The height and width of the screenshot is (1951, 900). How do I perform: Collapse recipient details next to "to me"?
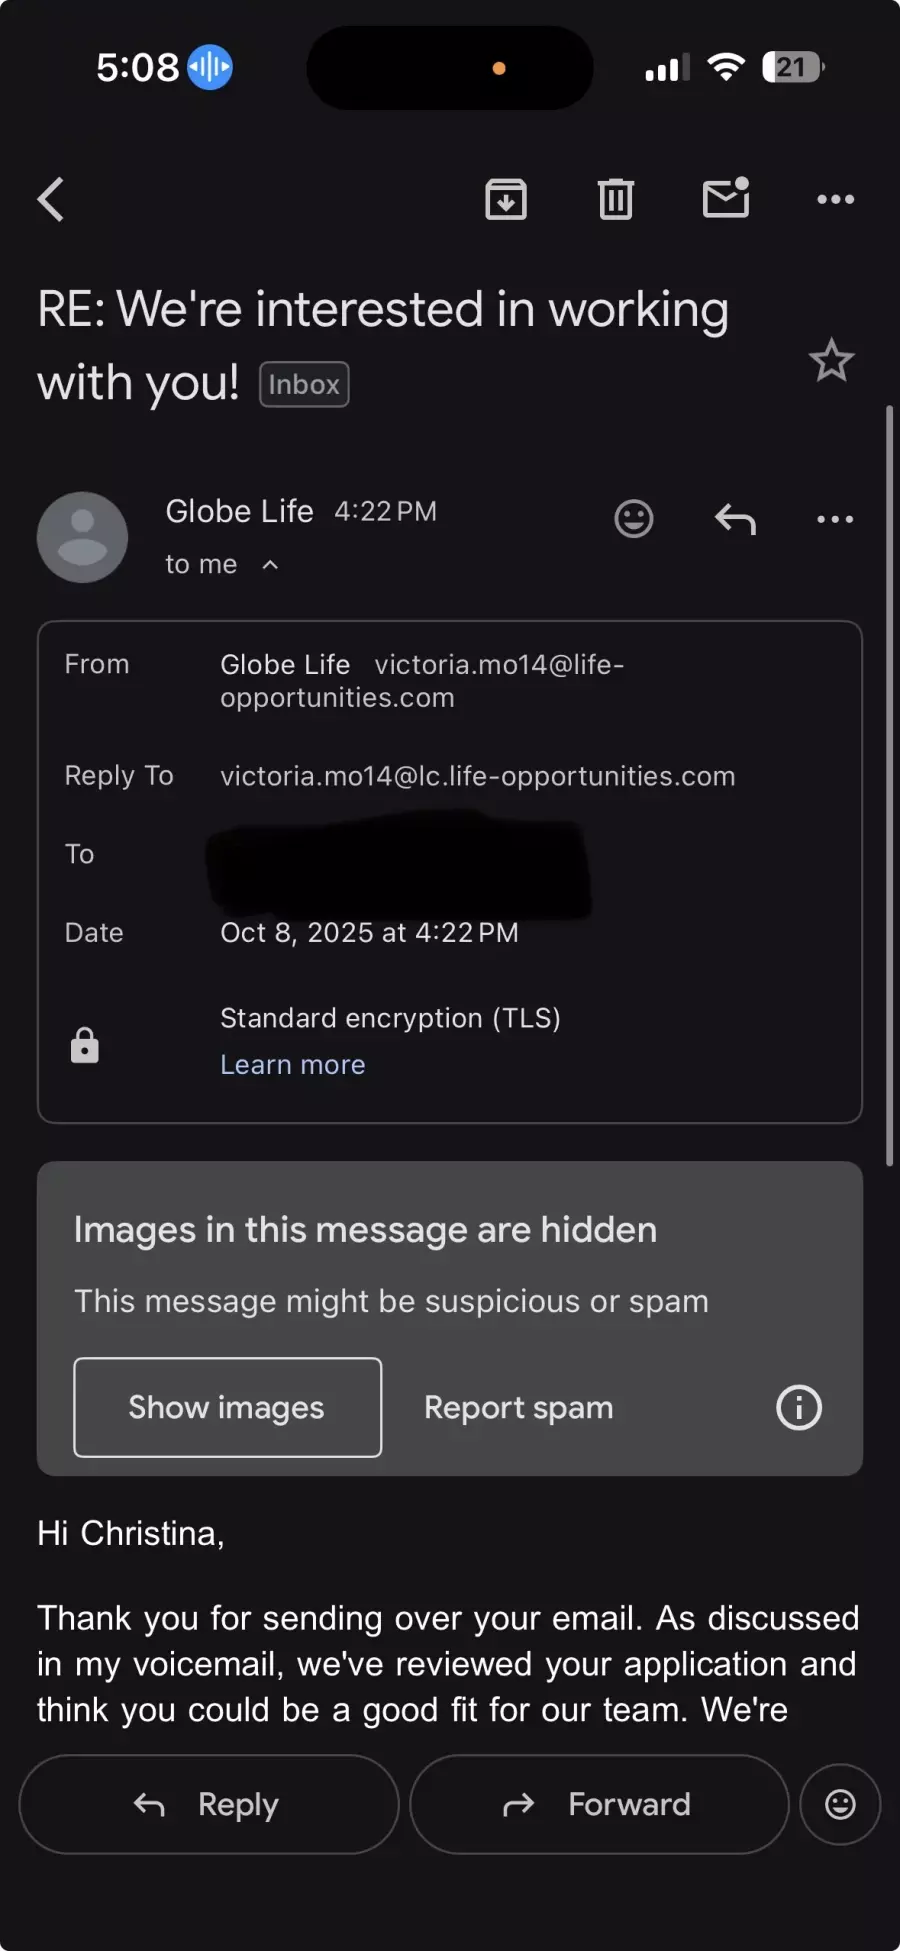pos(270,565)
